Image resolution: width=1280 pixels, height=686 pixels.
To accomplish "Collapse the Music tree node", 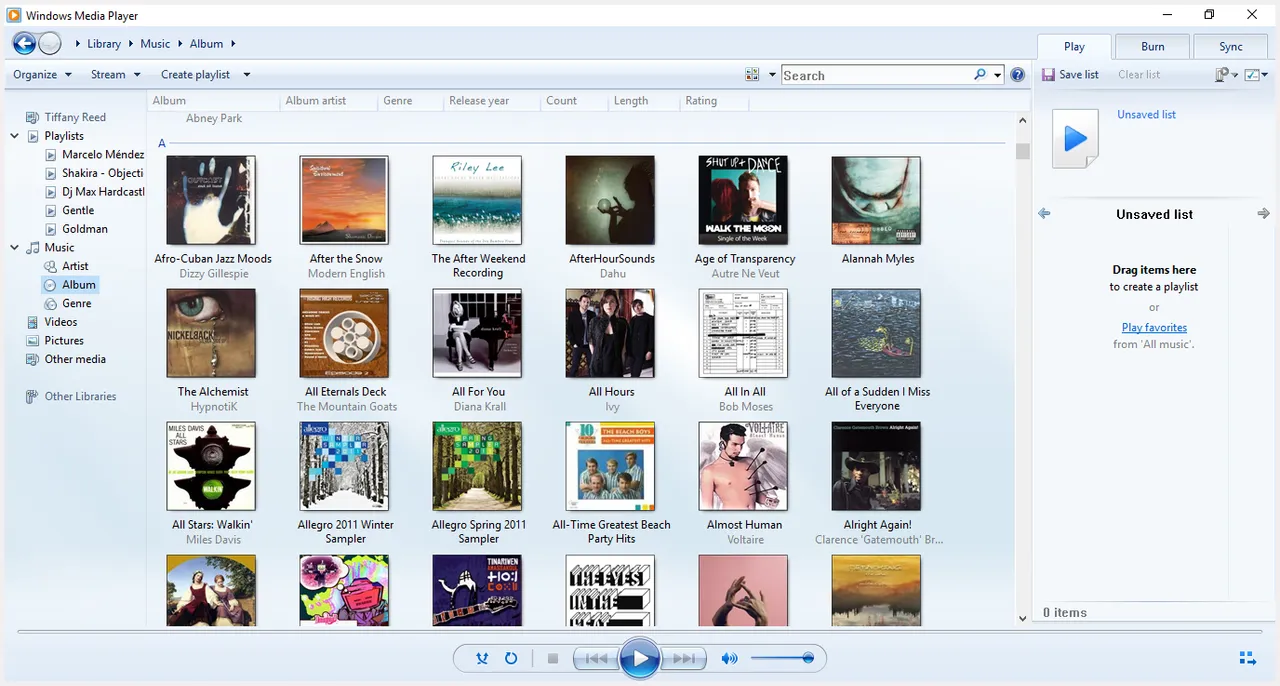I will [15, 247].
